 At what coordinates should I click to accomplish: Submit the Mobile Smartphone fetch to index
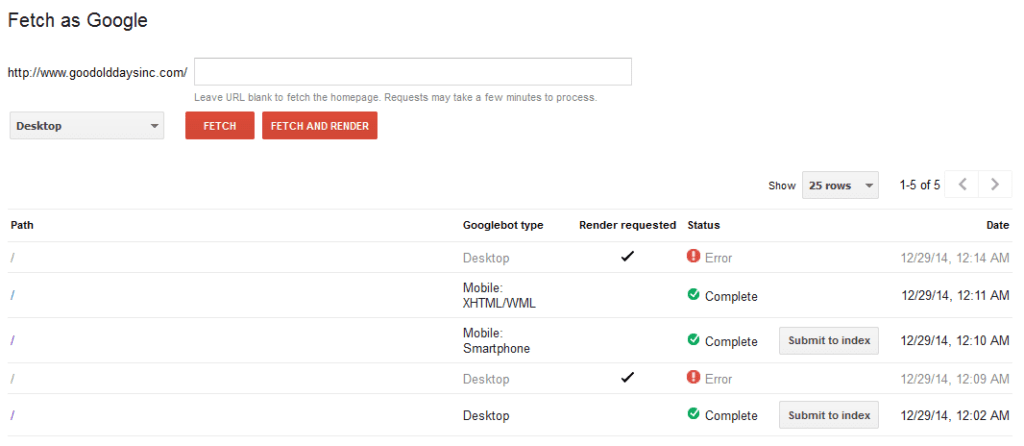(829, 341)
